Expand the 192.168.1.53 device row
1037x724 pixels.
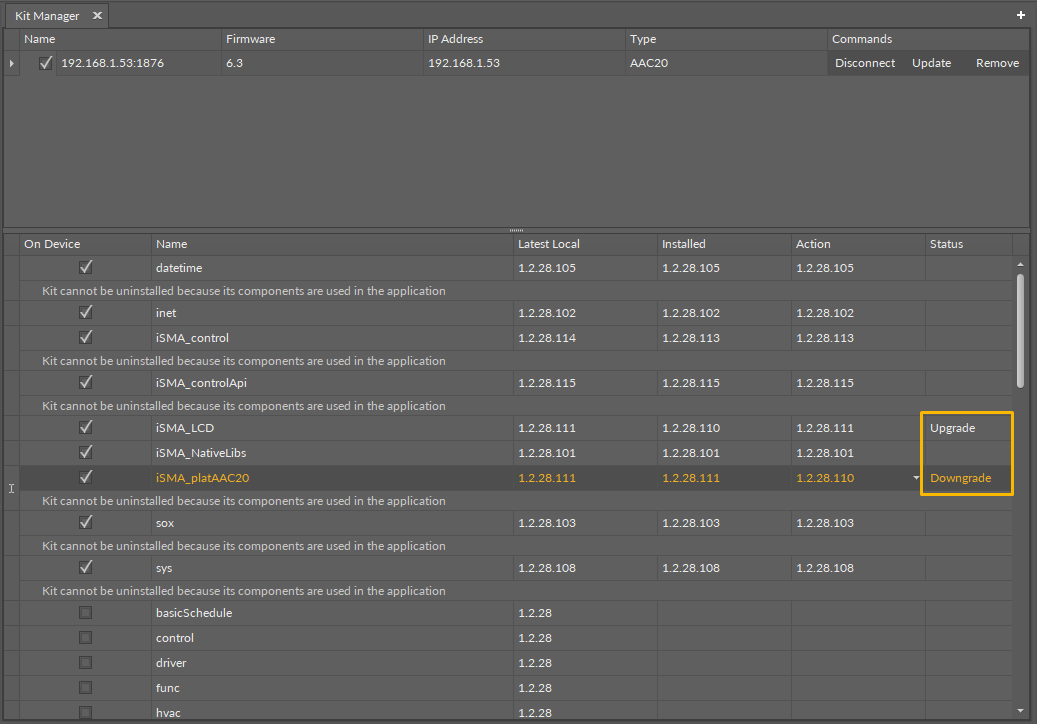[x=10, y=62]
